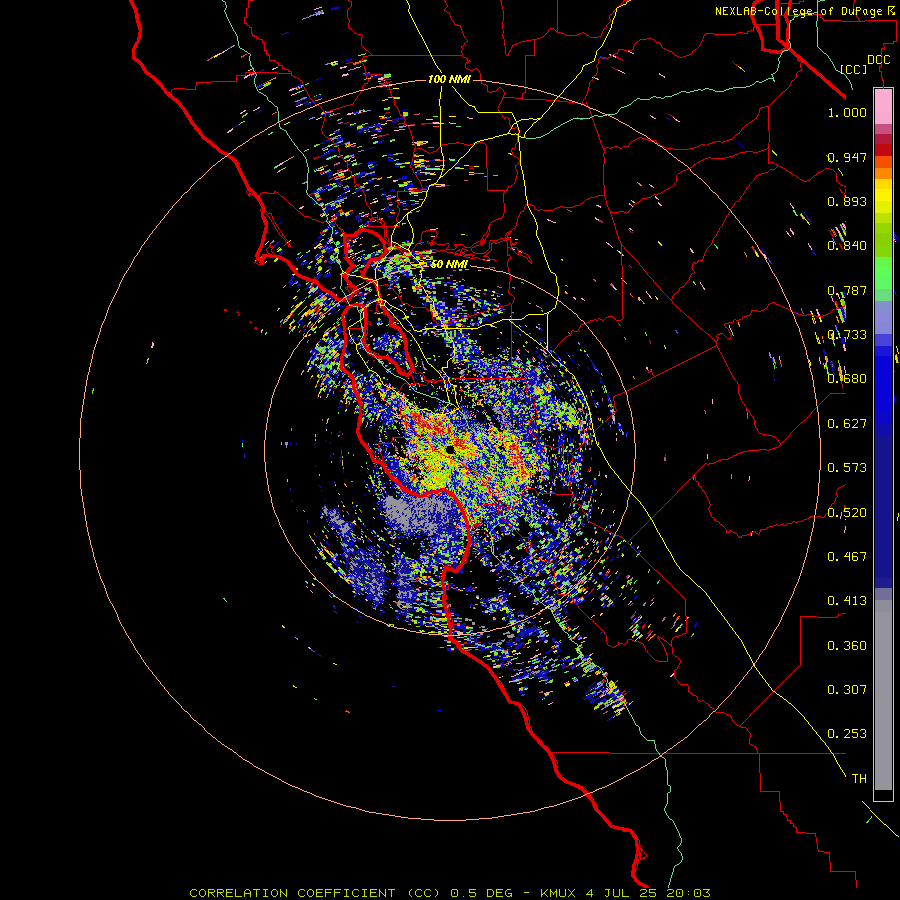Viewport: 900px width, 900px height.
Task: Click the 100 NMI range ring label
Action: click(x=449, y=79)
